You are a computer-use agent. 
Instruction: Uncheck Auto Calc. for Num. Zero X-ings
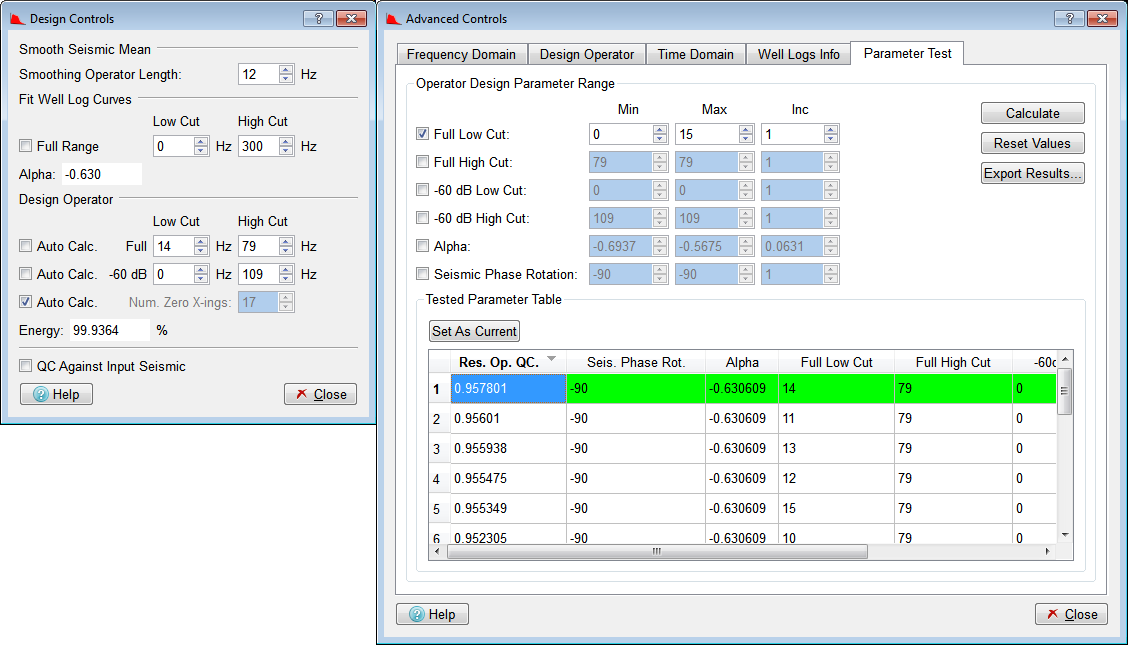[x=26, y=302]
